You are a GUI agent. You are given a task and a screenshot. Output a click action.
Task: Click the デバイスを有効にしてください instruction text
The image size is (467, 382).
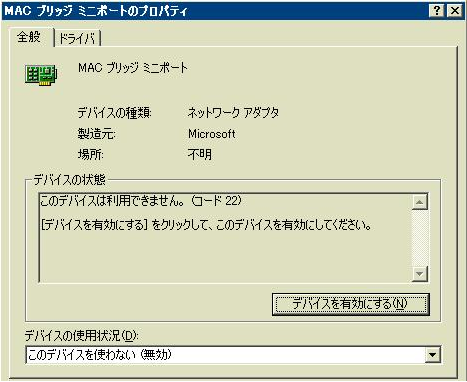206,225
